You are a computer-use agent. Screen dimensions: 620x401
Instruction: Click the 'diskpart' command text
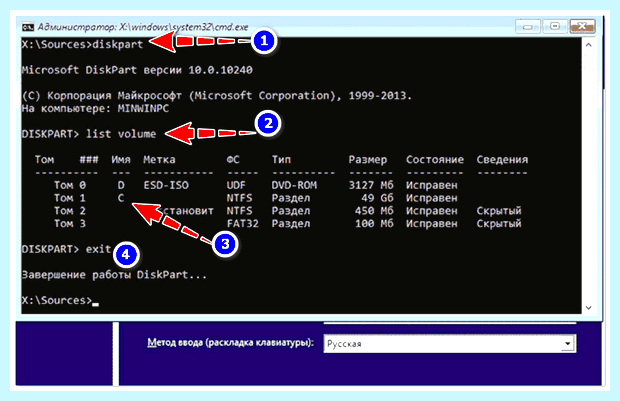(117, 44)
